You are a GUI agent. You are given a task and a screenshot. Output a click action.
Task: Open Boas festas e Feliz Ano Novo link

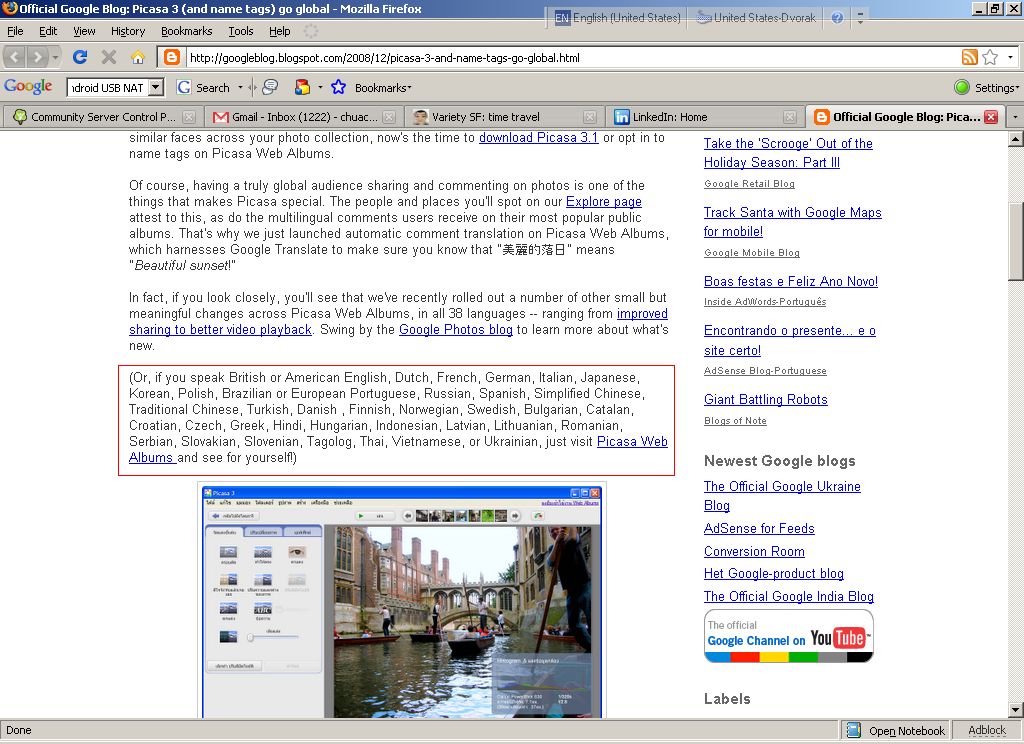point(791,282)
